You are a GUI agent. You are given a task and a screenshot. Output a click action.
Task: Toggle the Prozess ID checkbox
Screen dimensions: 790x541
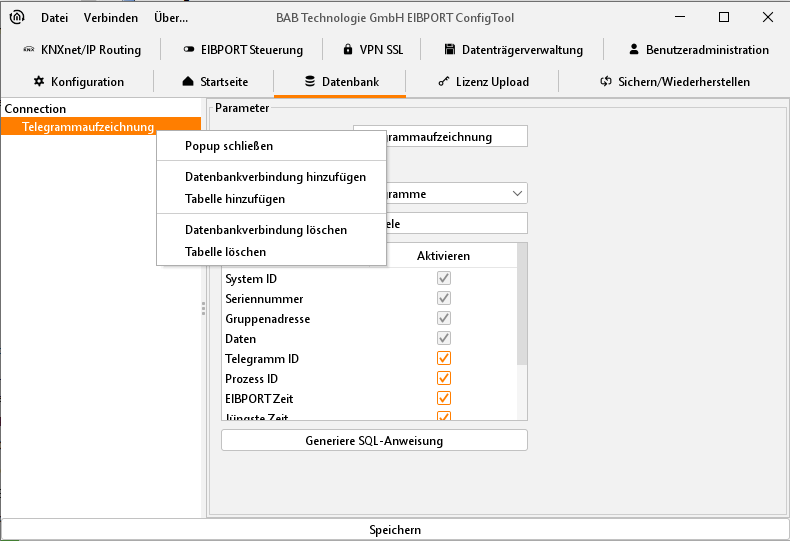tap(444, 379)
